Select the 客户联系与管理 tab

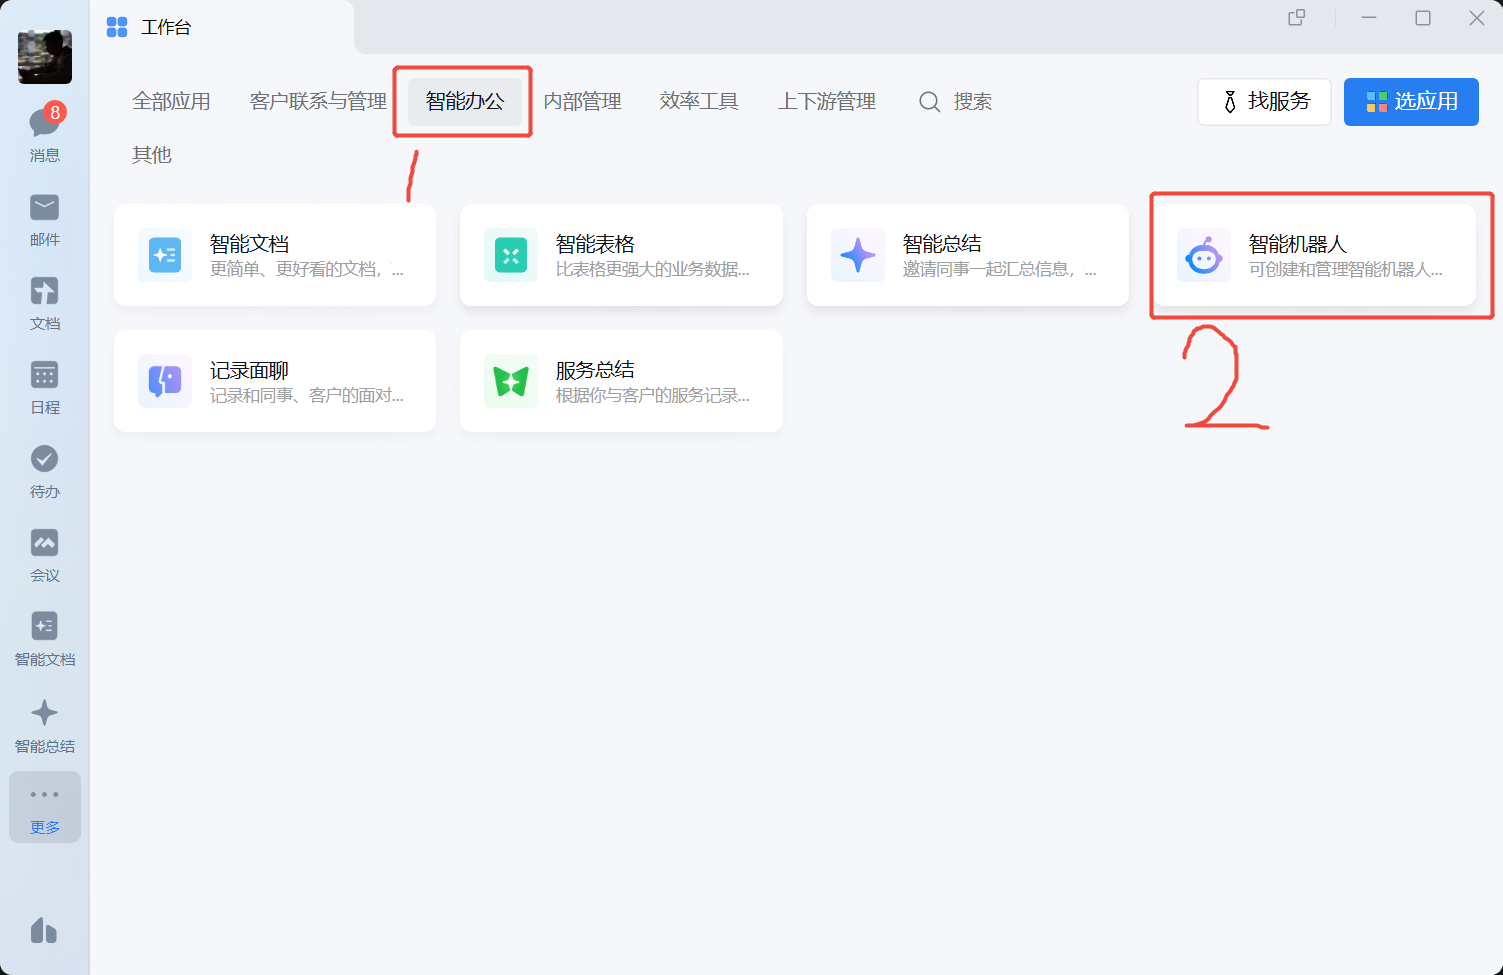point(318,101)
